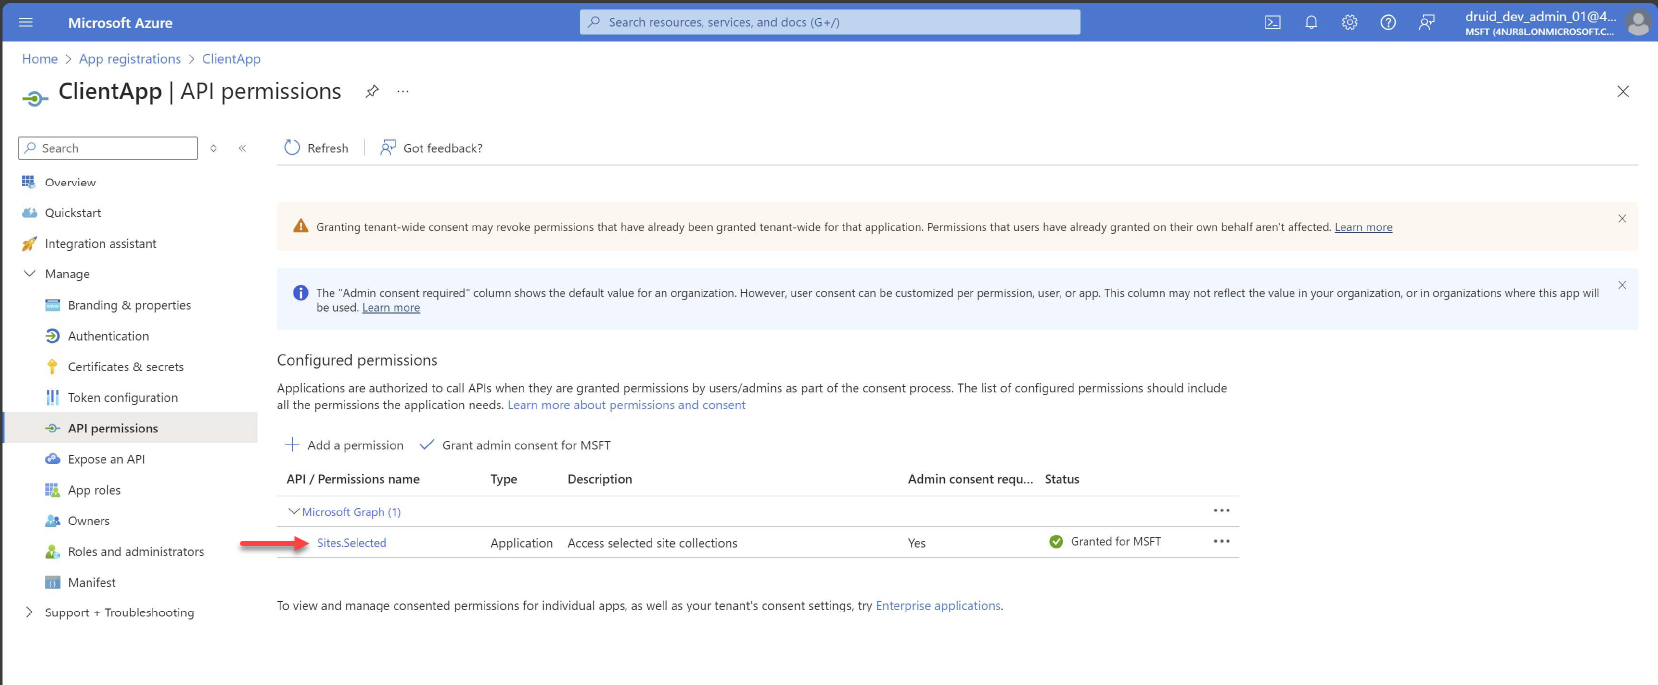Open App roles page

[x=94, y=490]
